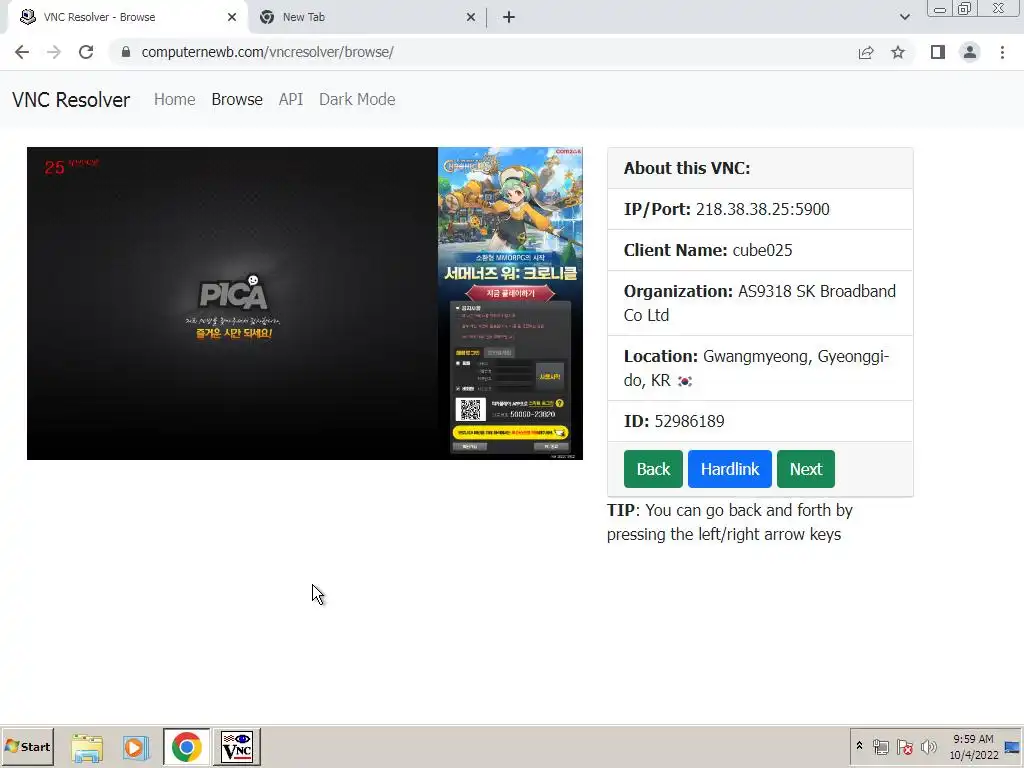This screenshot has width=1024, height=768.
Task: Open the browser side panel
Action: [x=938, y=52]
